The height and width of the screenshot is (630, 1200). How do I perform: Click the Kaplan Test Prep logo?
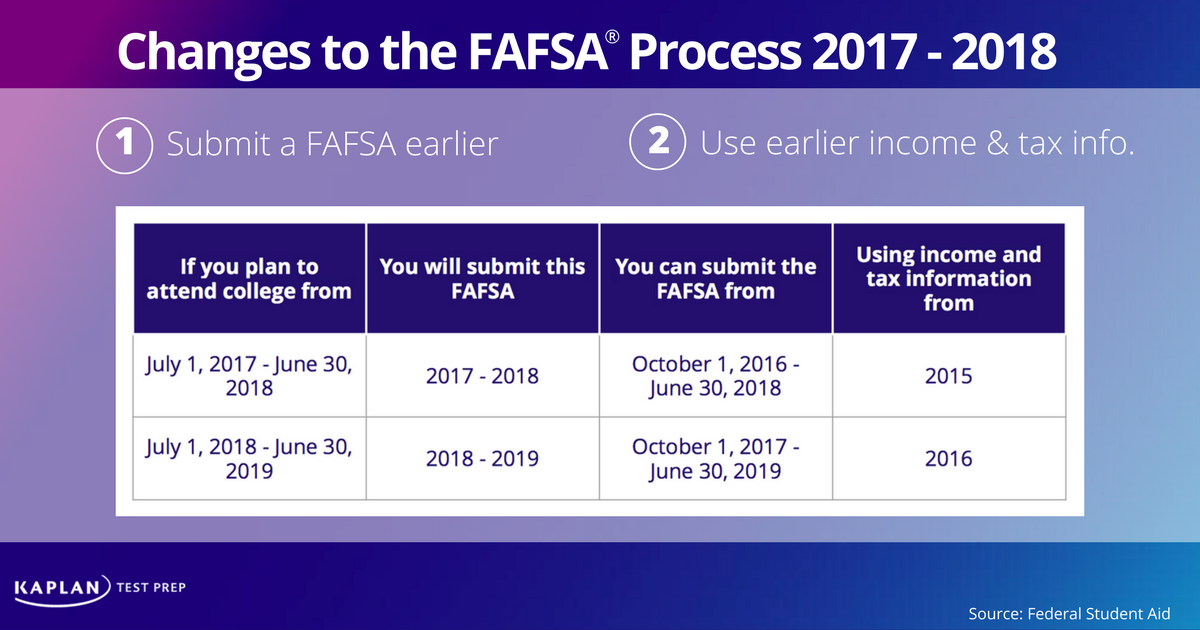click(x=101, y=587)
